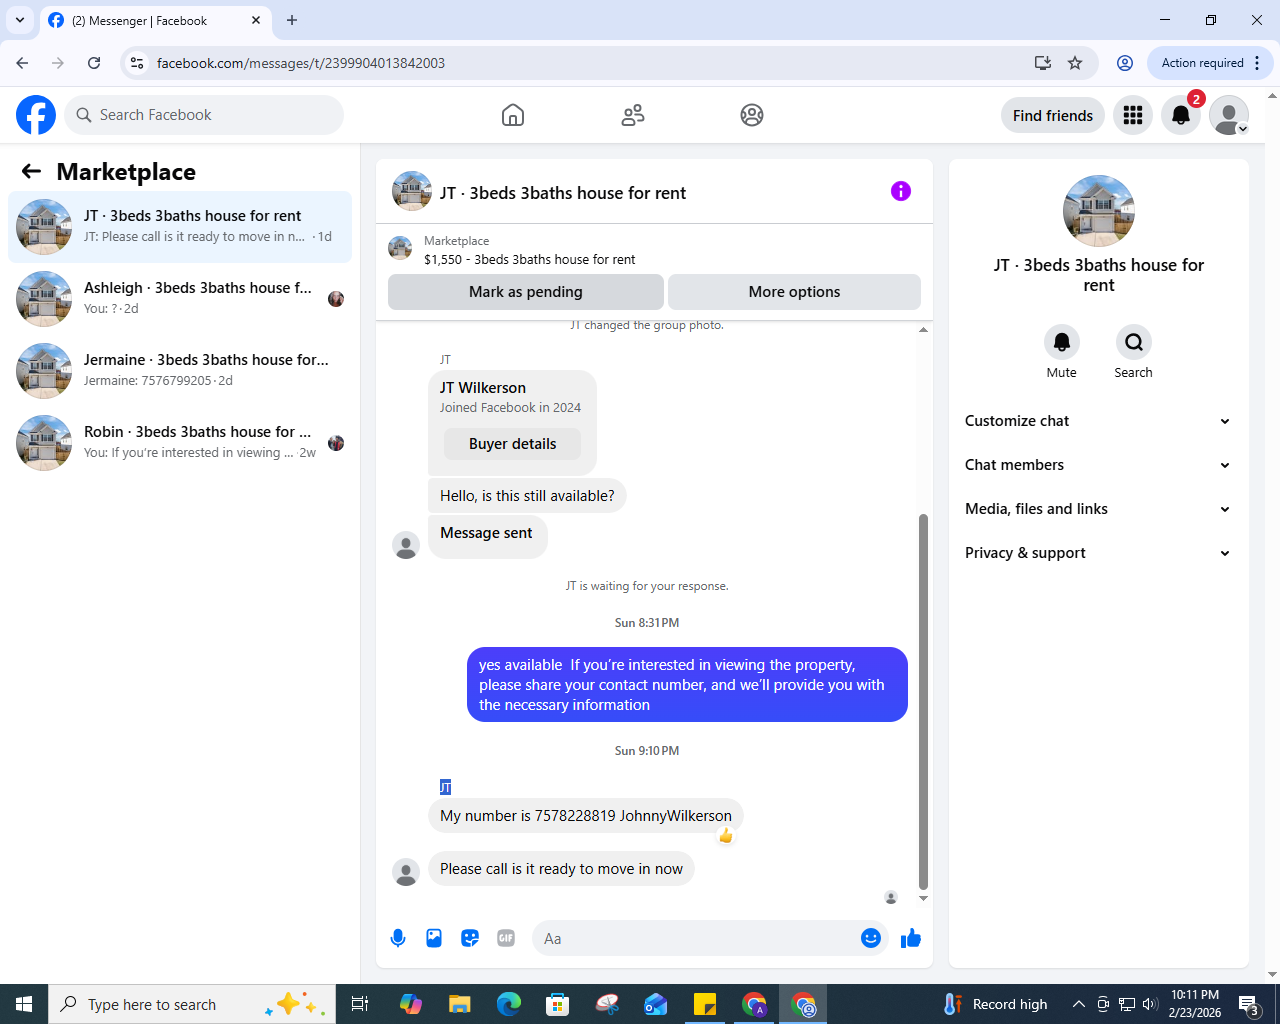Click the browser address bar URL
This screenshot has height=1024, width=1280.
[301, 63]
